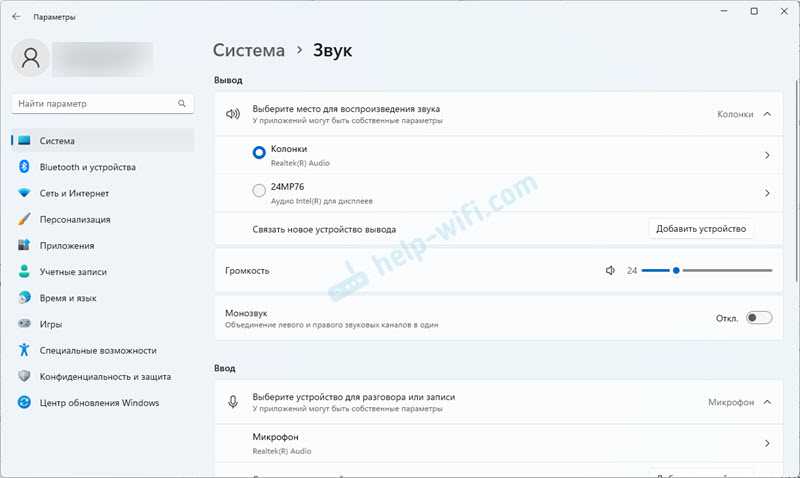Go to Время и язык

(x=103, y=297)
